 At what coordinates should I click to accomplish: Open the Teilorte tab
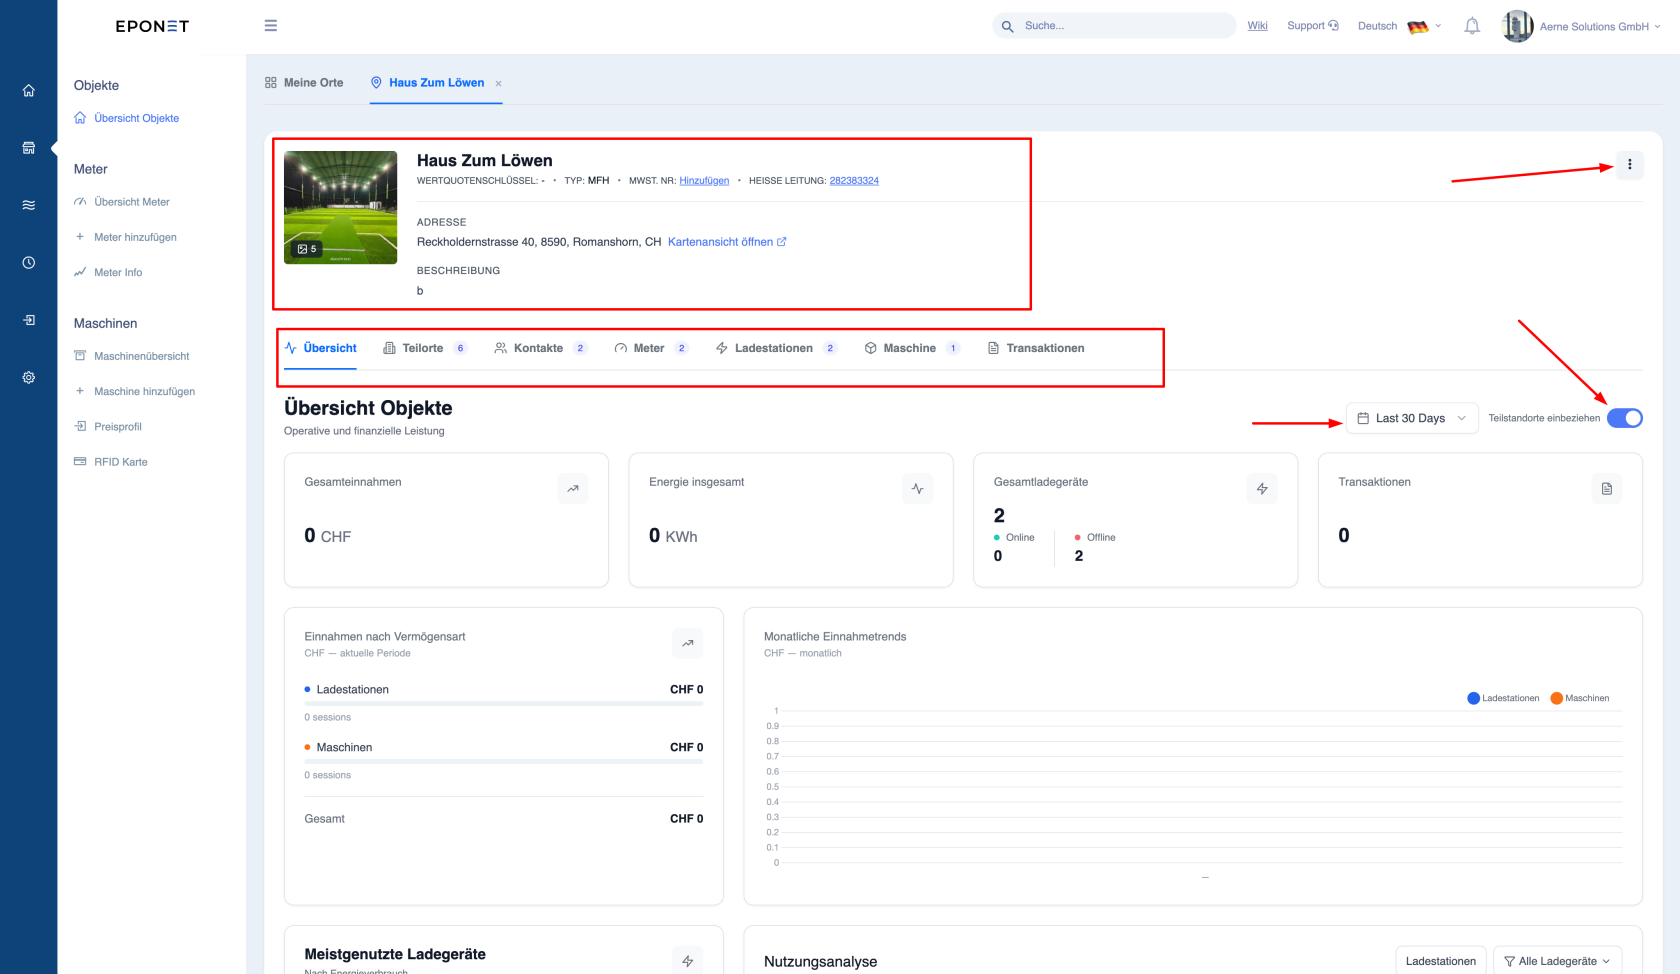click(x=425, y=348)
